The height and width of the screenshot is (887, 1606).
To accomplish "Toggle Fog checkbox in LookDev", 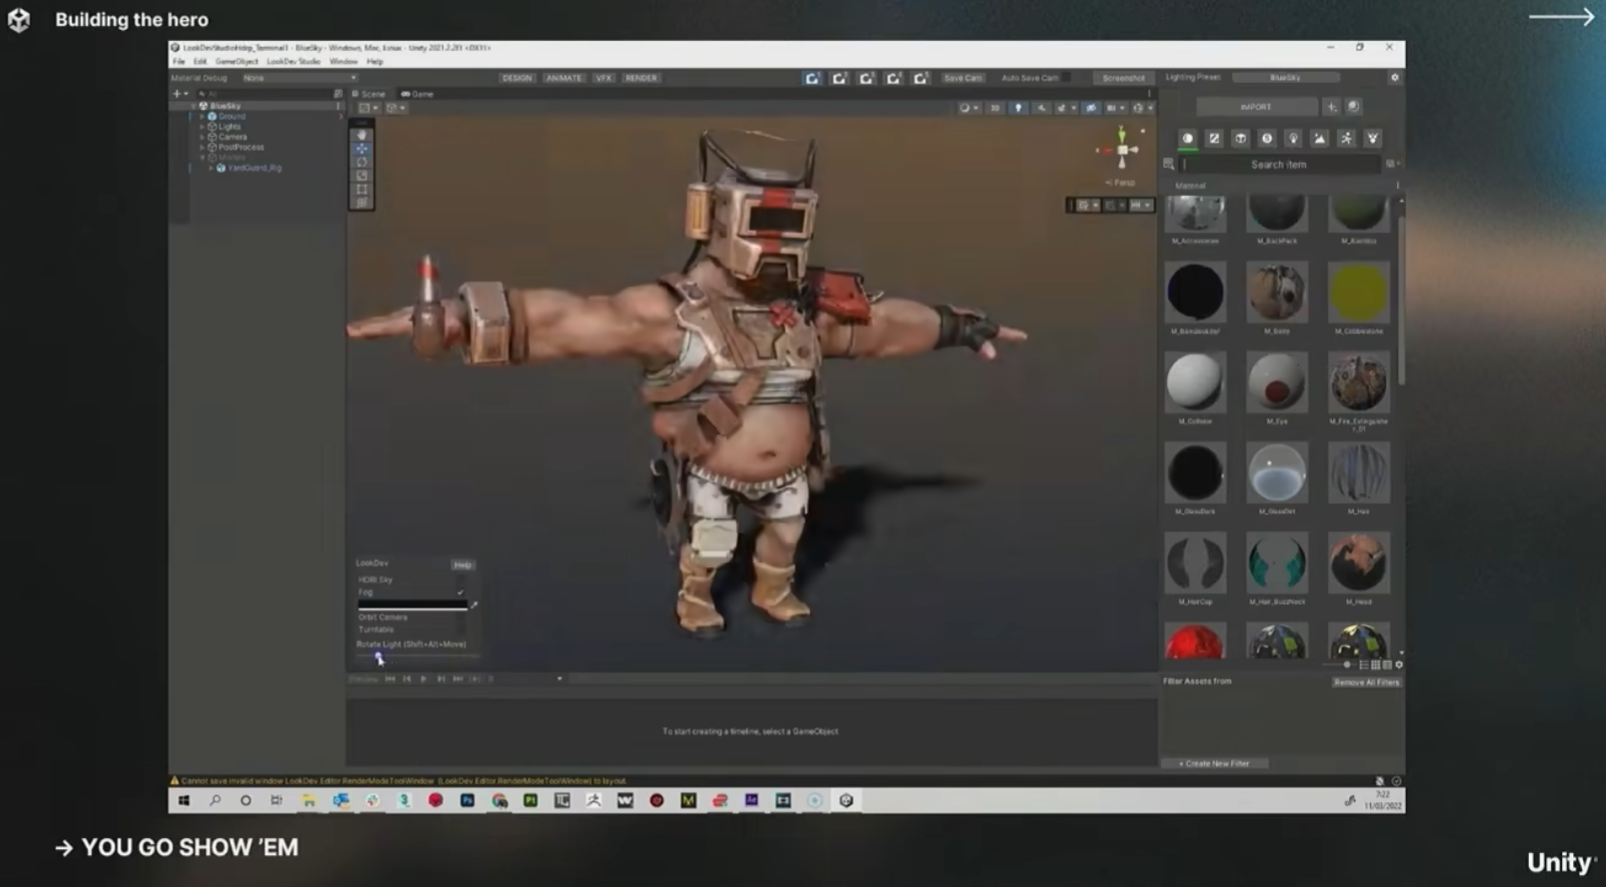I will (x=461, y=592).
